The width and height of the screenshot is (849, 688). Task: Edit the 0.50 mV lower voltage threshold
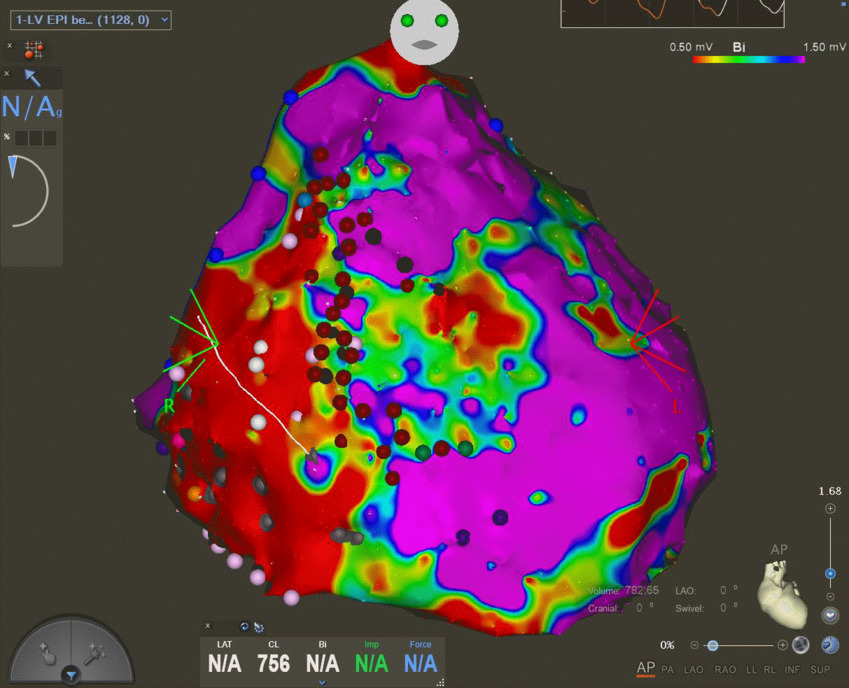tap(691, 47)
